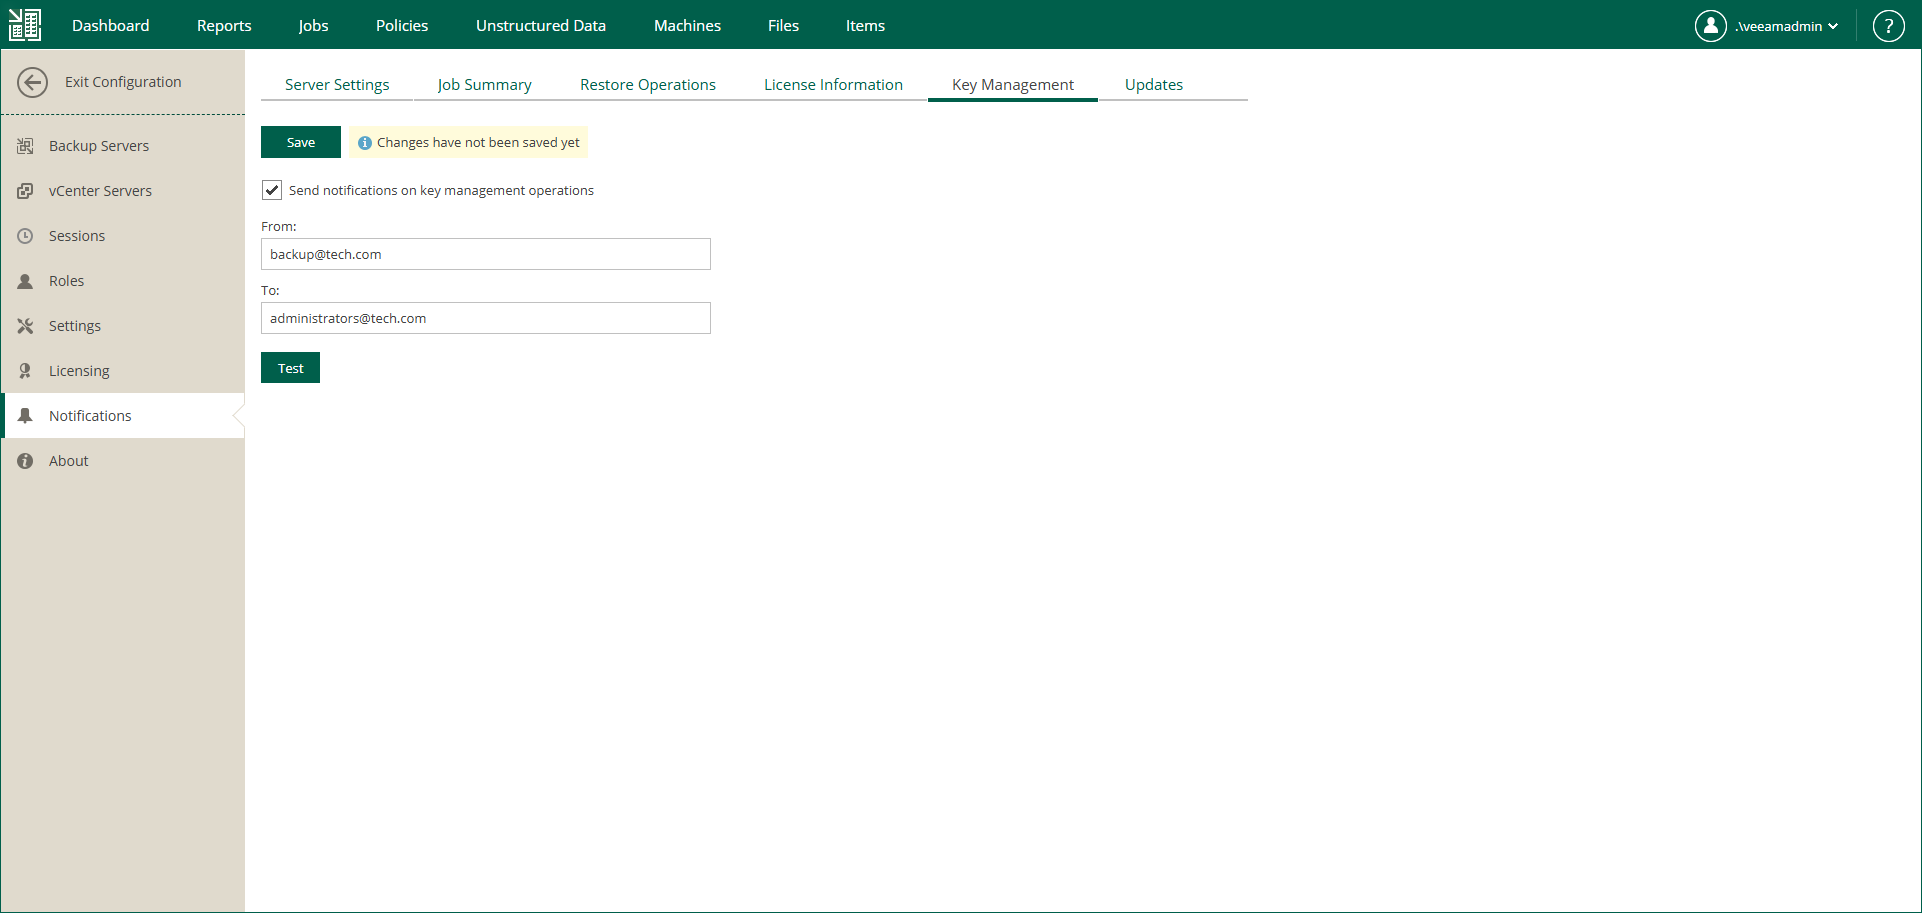Viewport: 1922px width, 913px height.
Task: Click the 'Send notifications on key management operations' label
Action: pos(441,191)
